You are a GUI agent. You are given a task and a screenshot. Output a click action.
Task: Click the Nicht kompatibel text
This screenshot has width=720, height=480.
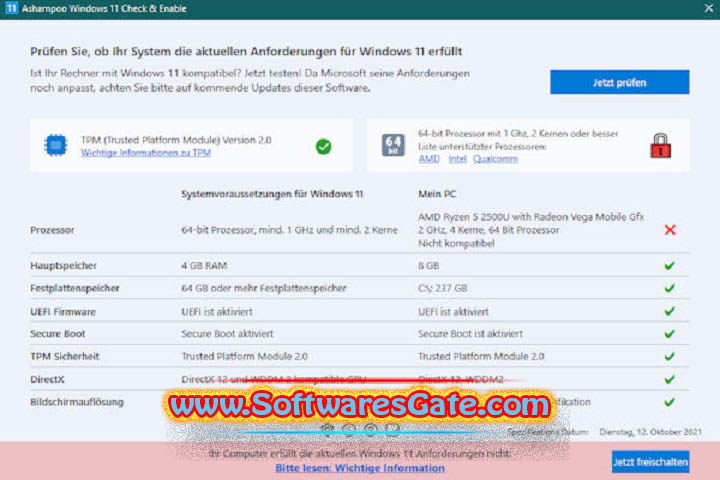point(456,243)
